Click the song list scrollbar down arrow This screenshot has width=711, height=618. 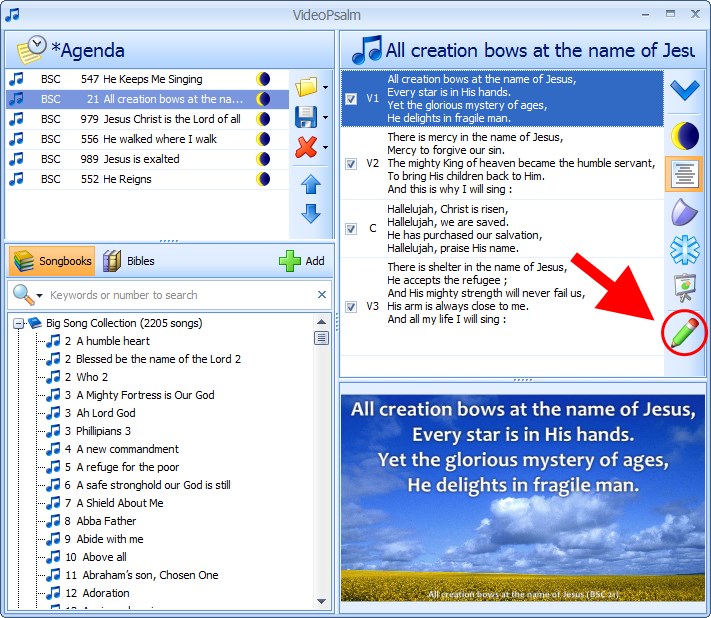321,601
